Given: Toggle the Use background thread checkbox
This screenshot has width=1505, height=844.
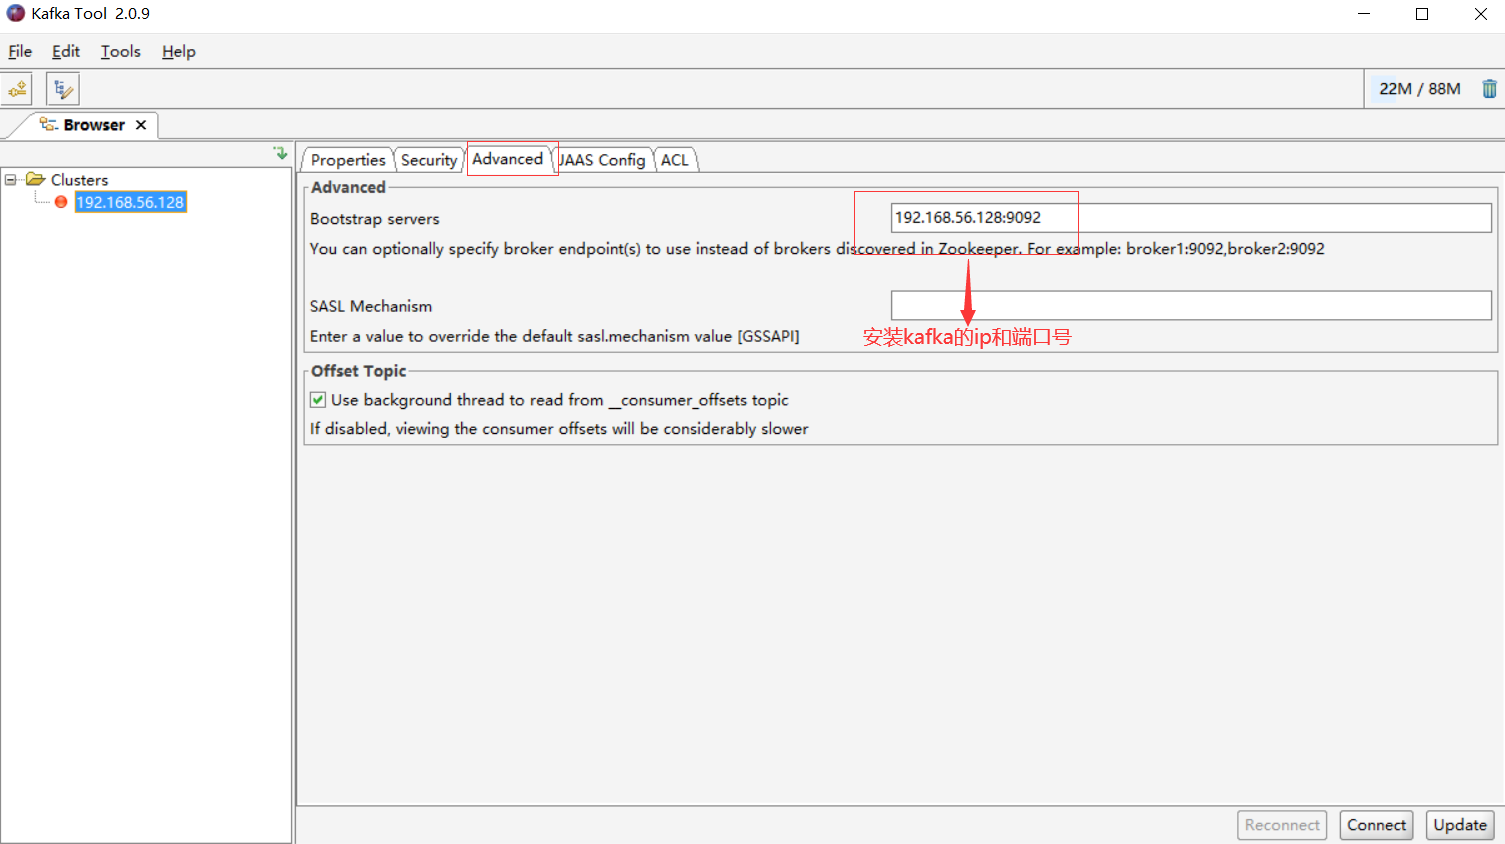Looking at the screenshot, I should [x=318, y=400].
